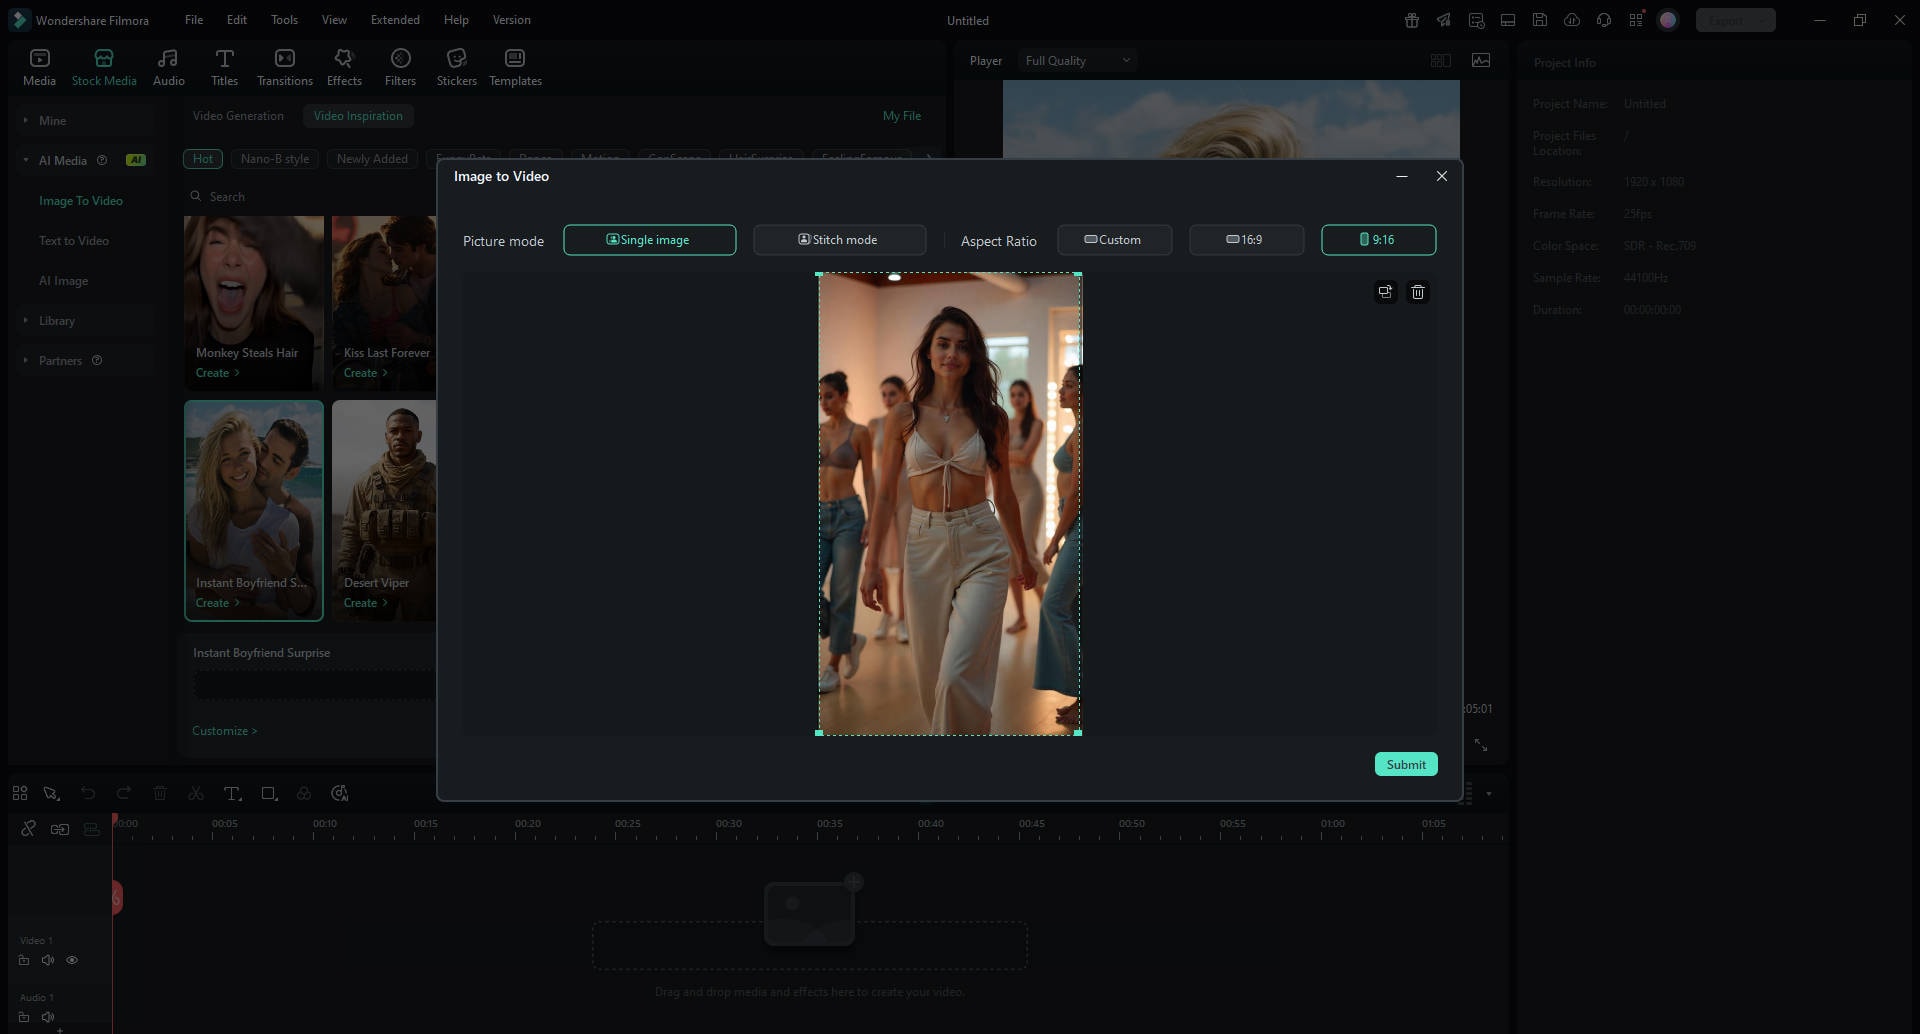Lock the Audio 1 track
The width and height of the screenshot is (1920, 1034).
point(24,1017)
